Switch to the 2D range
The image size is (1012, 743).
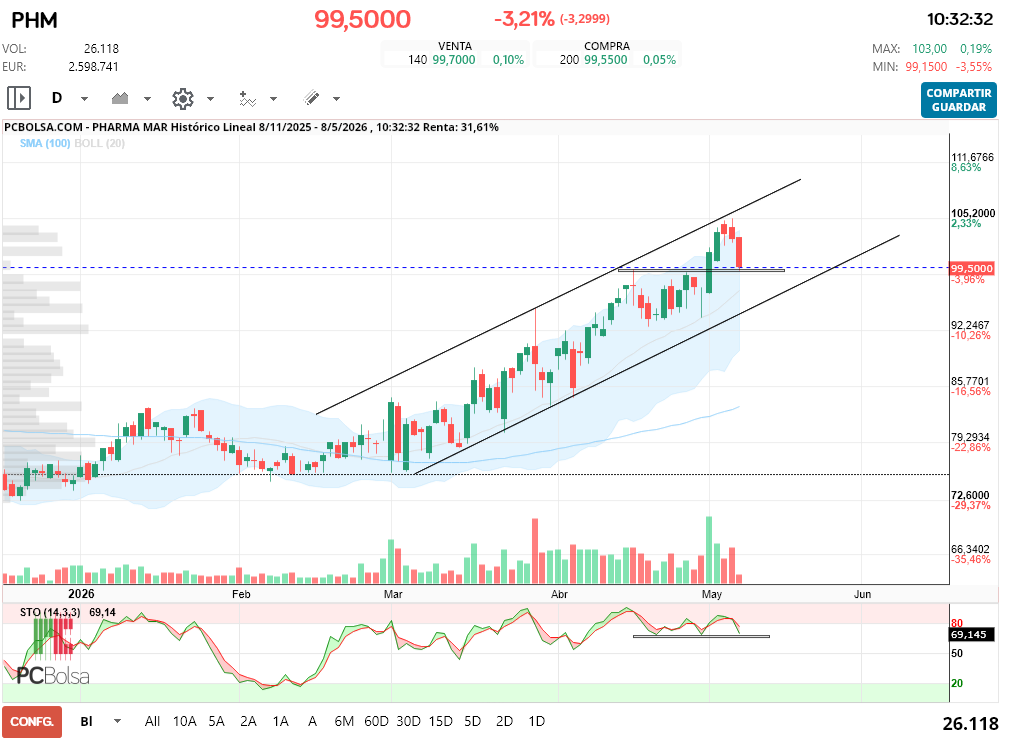505,722
